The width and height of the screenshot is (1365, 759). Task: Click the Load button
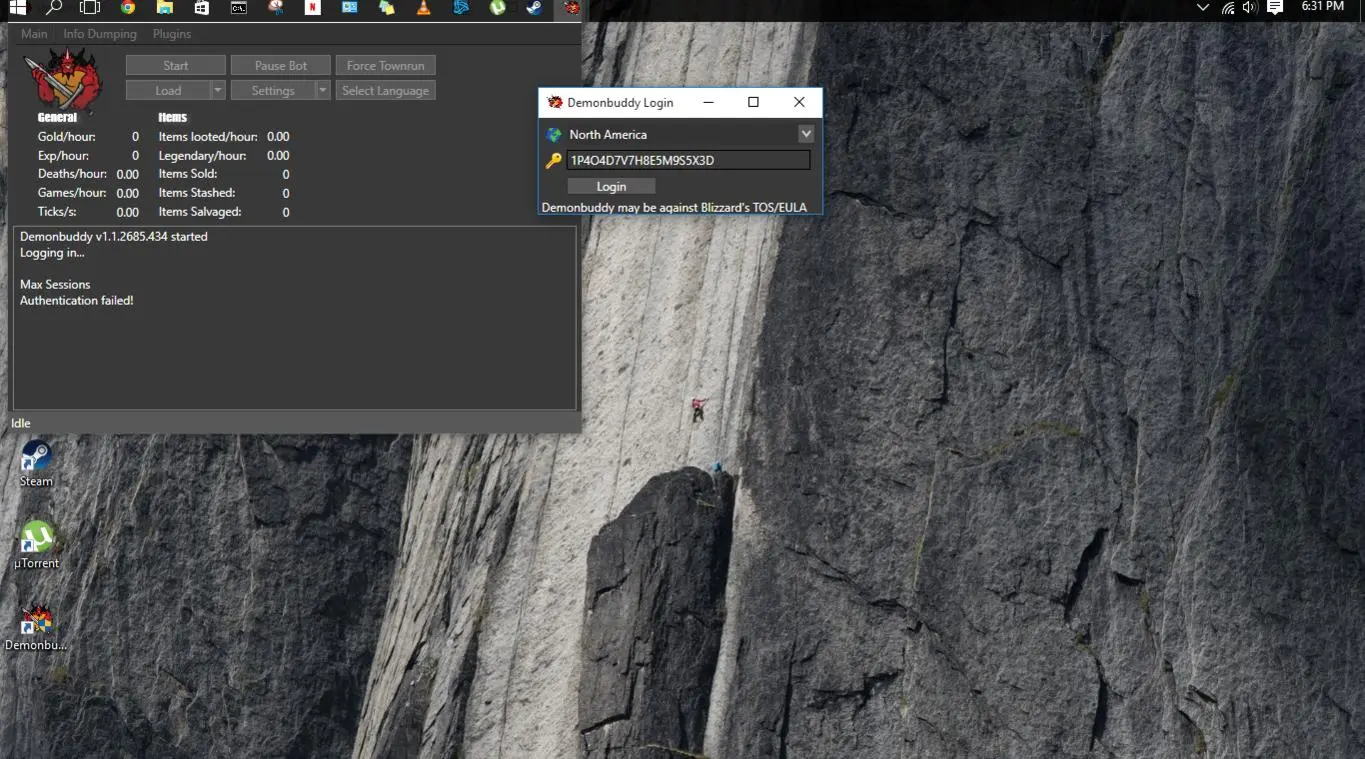pyautogui.click(x=168, y=90)
